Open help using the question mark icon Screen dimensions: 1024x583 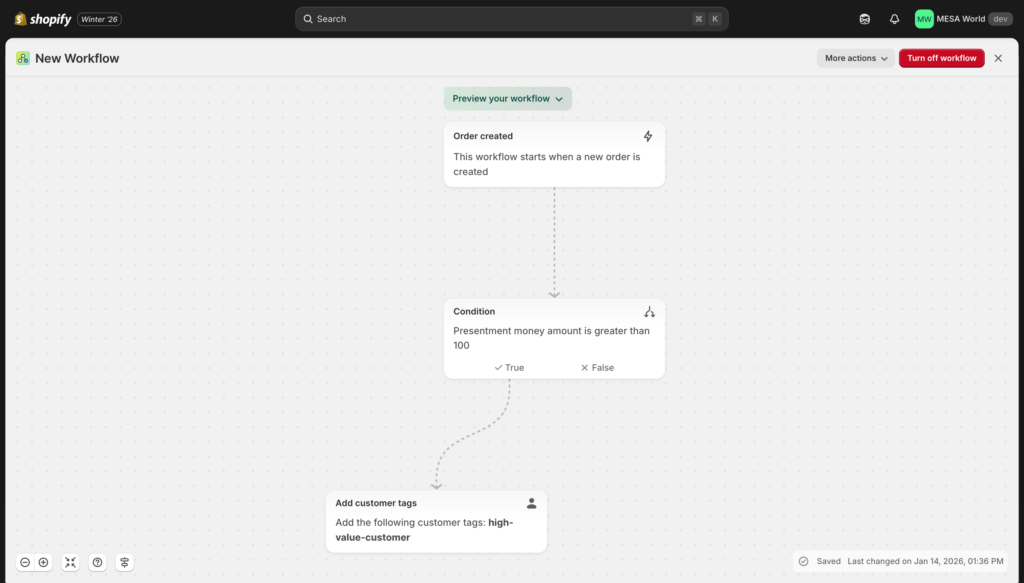[x=97, y=562]
